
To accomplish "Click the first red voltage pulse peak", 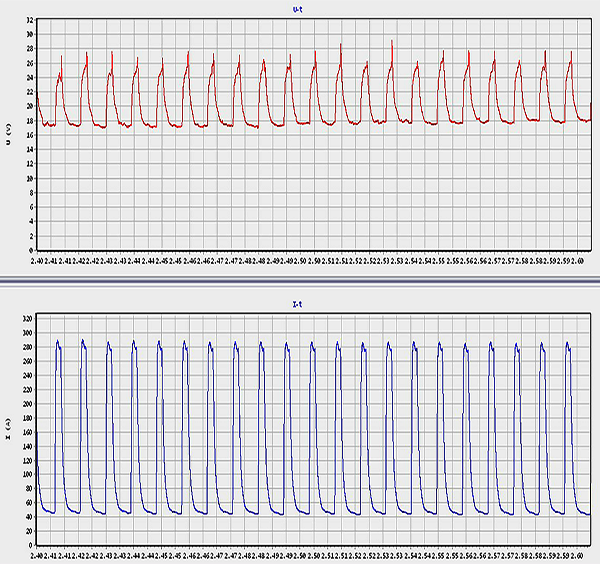I will (x=62, y=56).
